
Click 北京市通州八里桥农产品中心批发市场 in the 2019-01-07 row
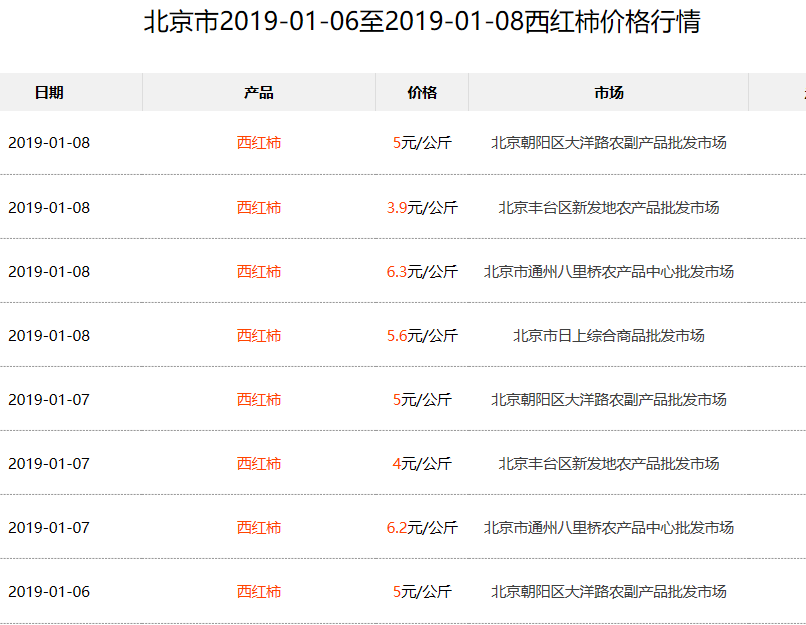(609, 527)
